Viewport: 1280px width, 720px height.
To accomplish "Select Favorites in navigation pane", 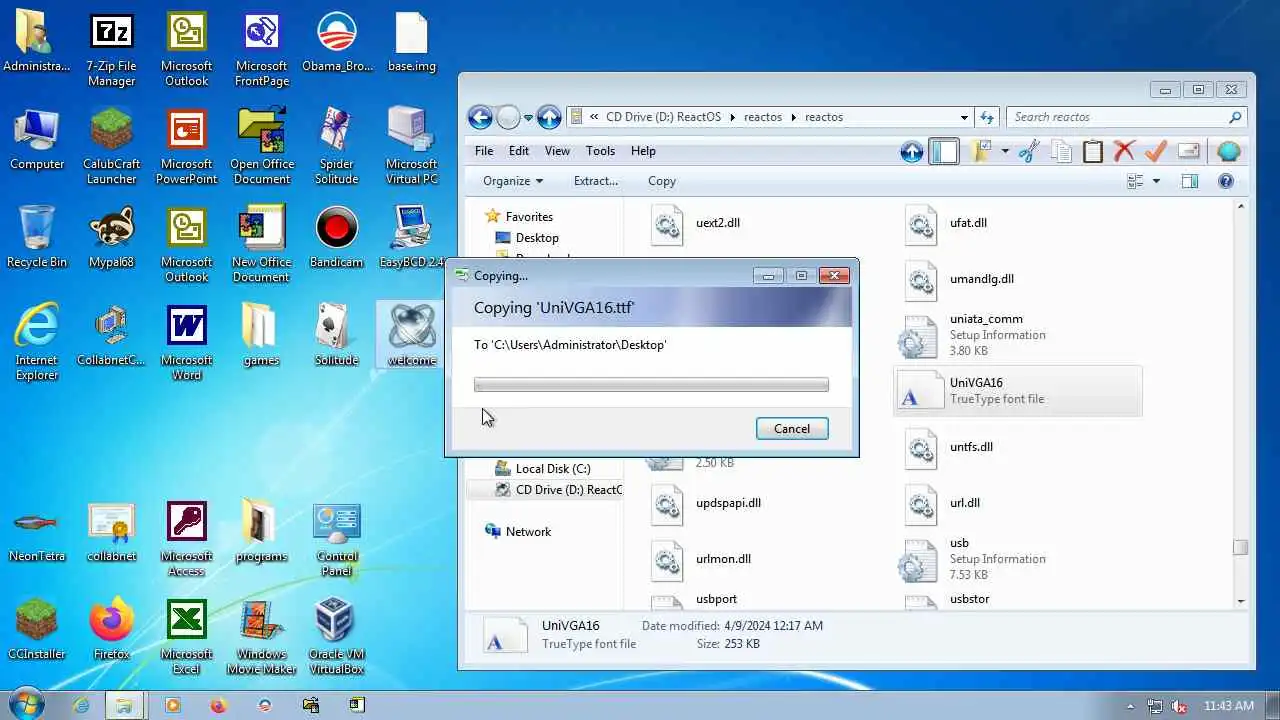I will [x=529, y=217].
